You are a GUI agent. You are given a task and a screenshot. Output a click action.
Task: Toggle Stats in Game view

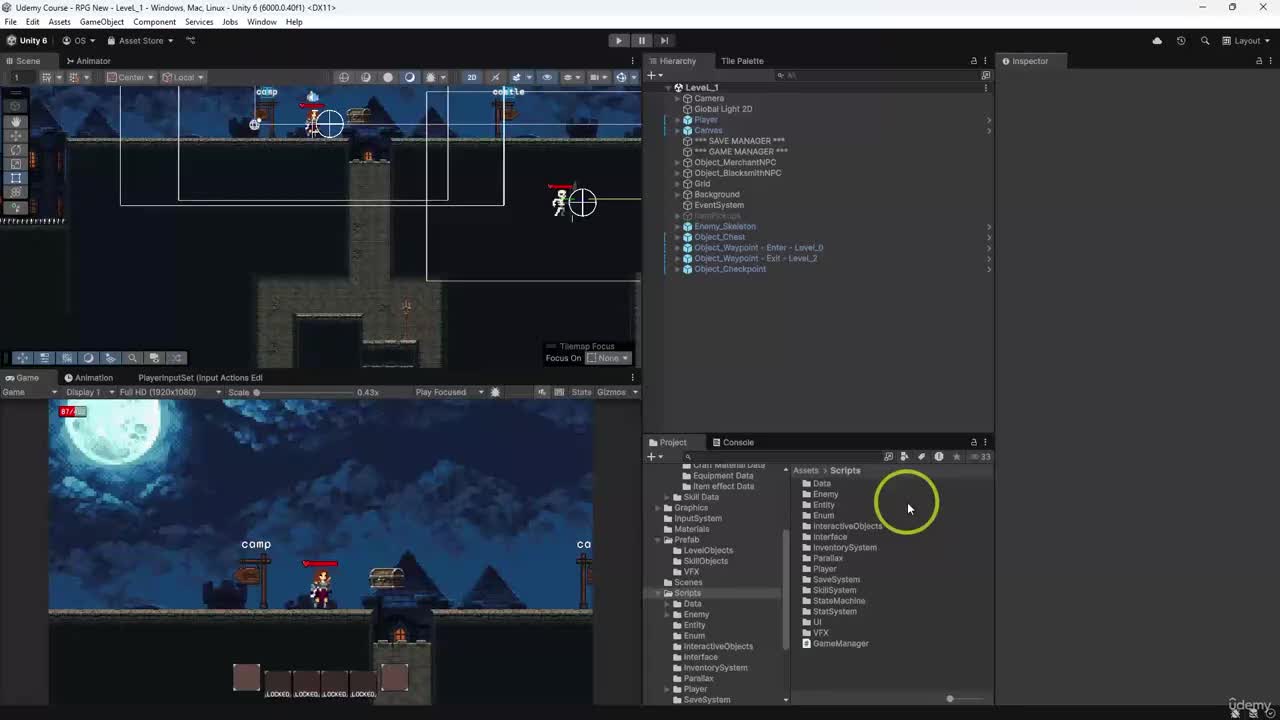pyautogui.click(x=581, y=392)
